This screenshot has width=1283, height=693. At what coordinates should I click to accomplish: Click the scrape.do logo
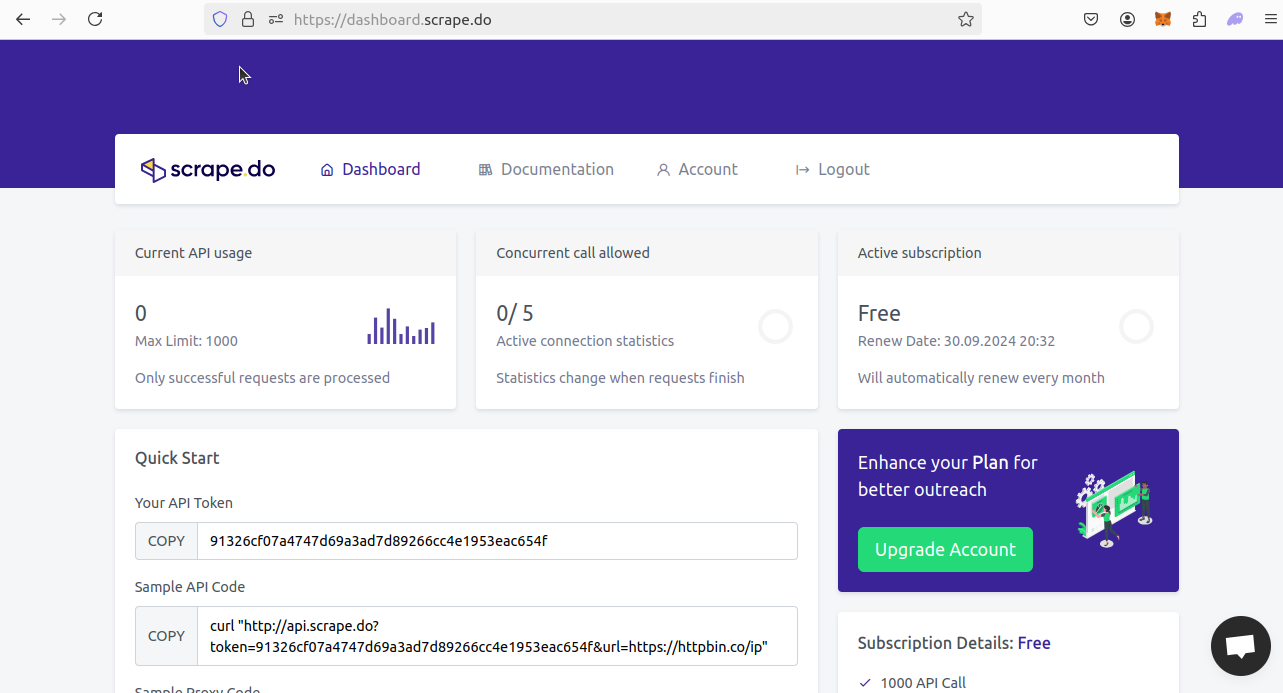coord(208,170)
